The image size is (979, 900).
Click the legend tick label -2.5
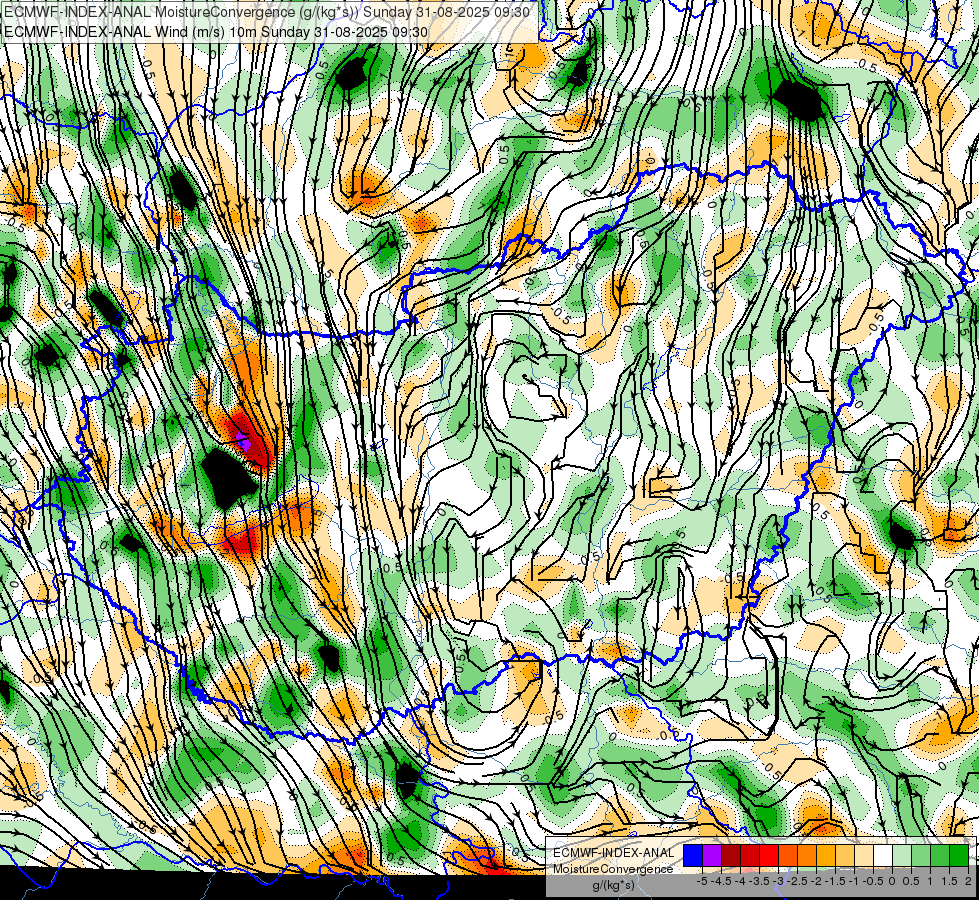(x=797, y=881)
